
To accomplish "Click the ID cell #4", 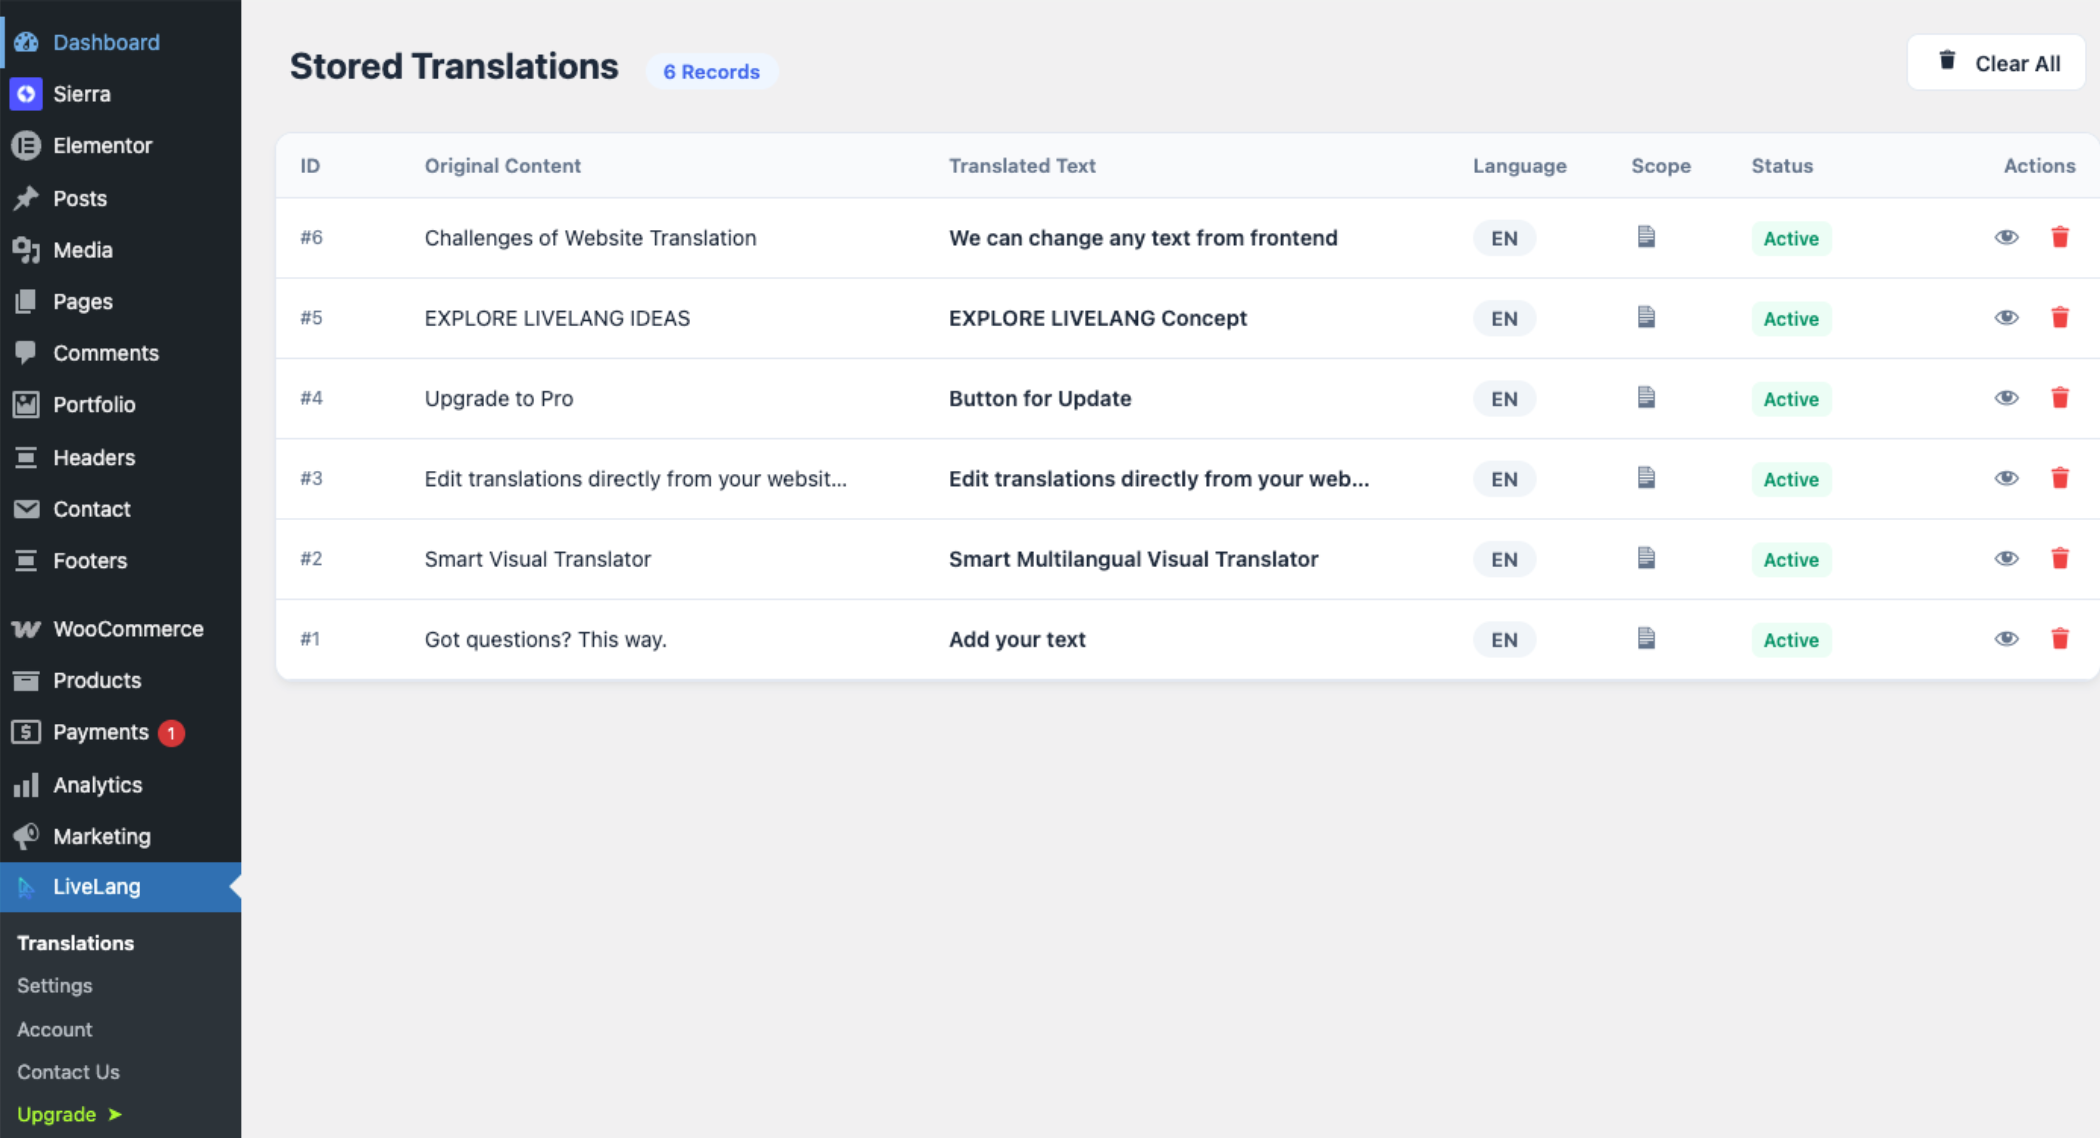I will coord(311,398).
